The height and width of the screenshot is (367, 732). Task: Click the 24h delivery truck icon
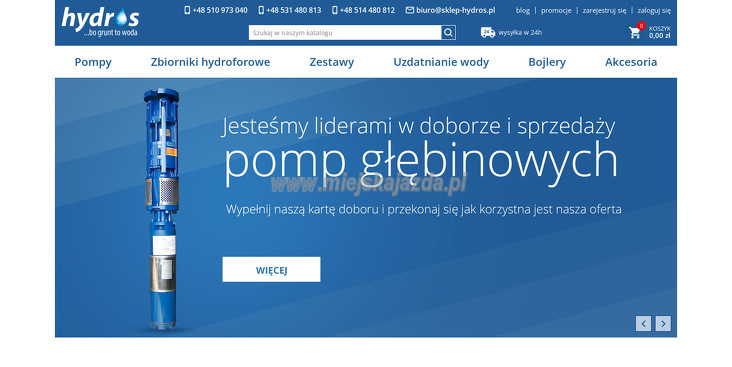[x=487, y=32]
